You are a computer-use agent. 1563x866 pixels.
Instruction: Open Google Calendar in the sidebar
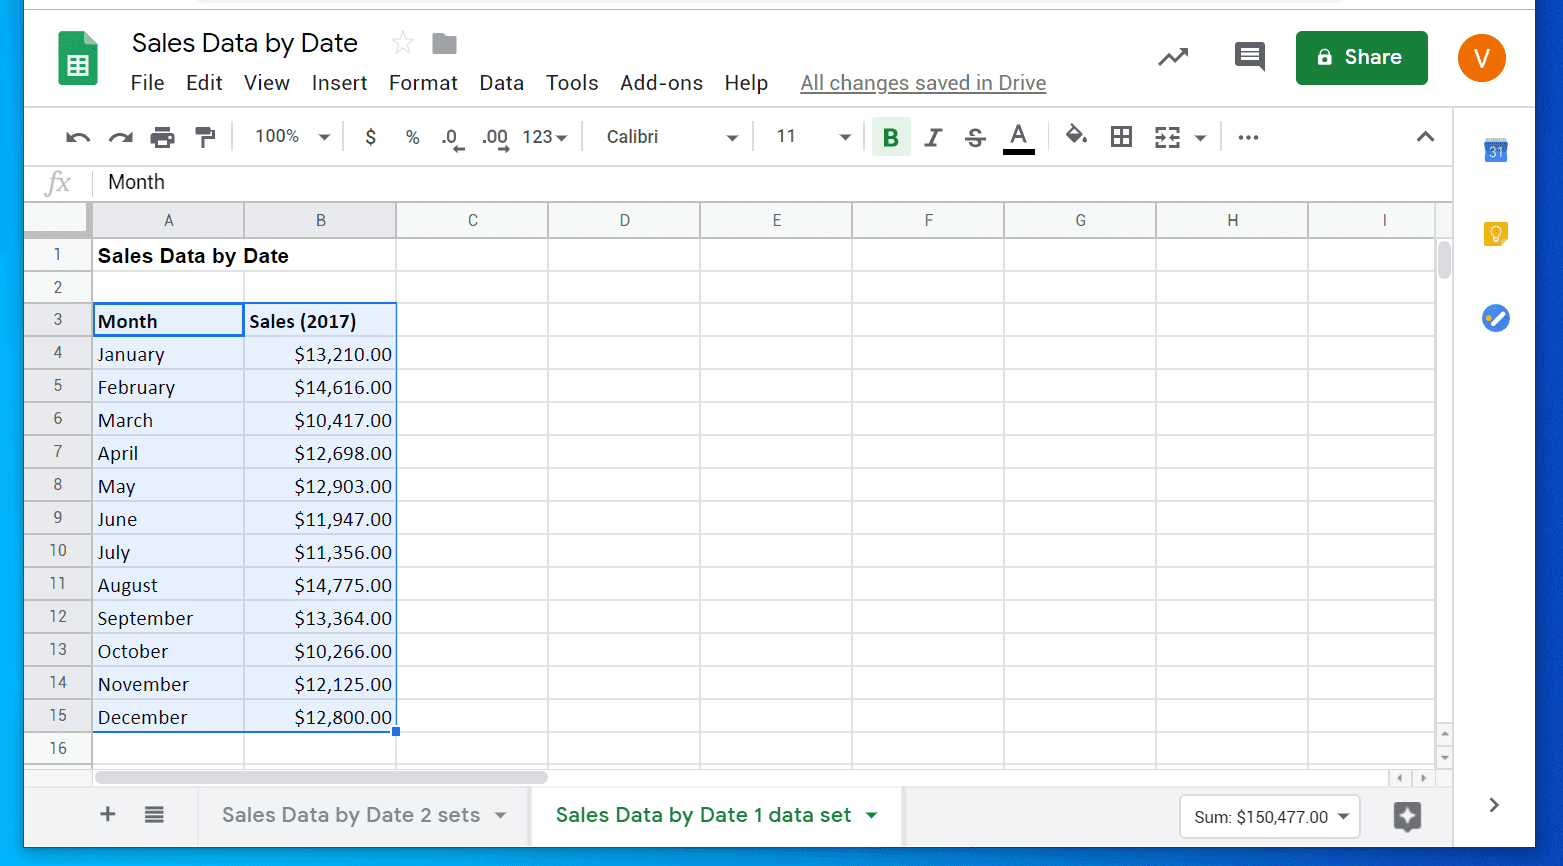pos(1495,151)
